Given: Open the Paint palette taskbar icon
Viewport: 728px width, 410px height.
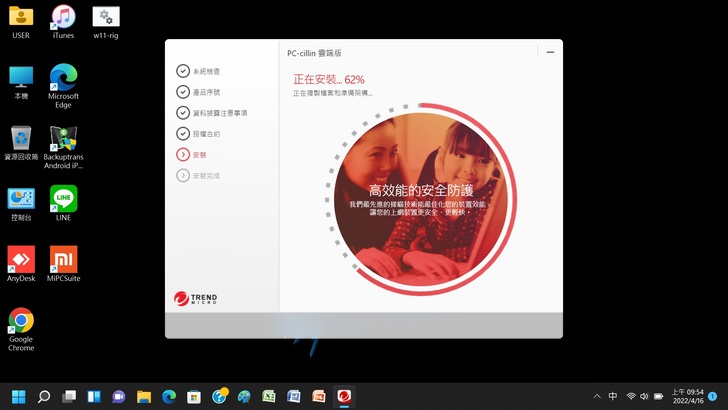Looking at the screenshot, I should (244, 397).
